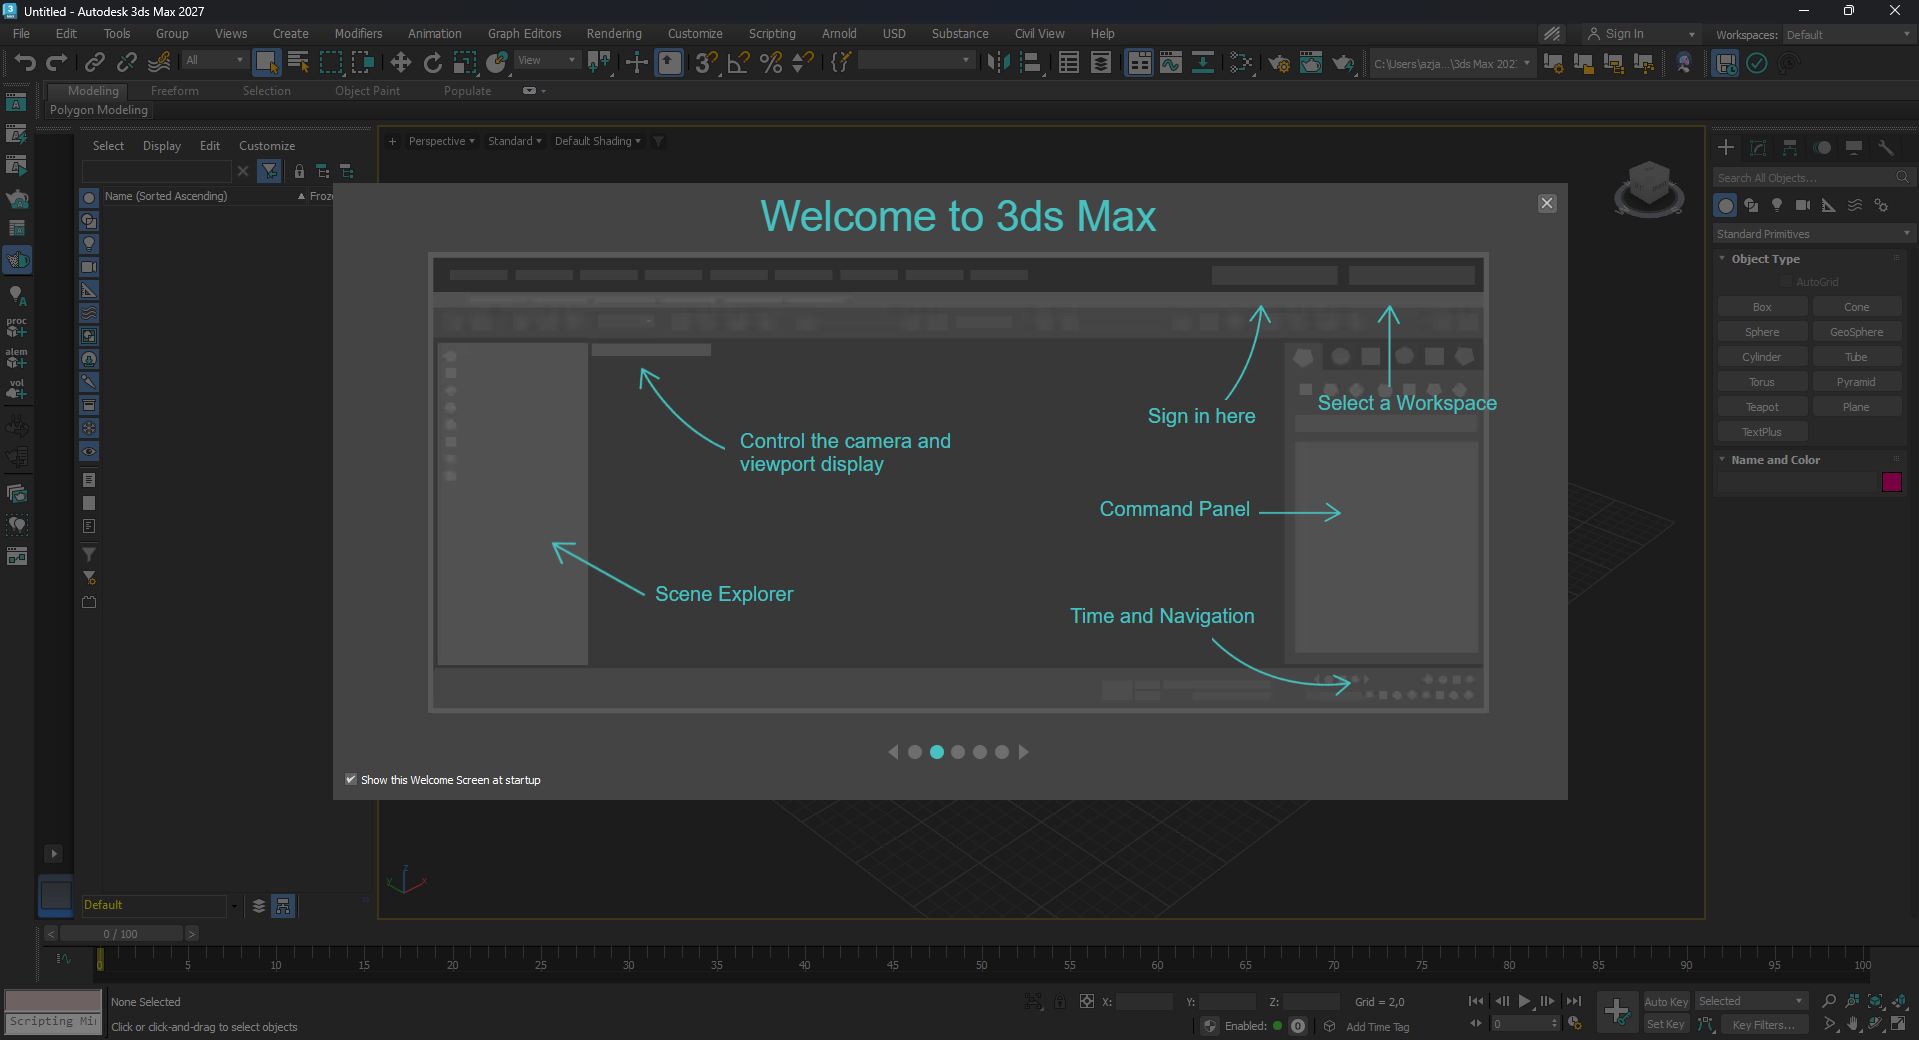Image resolution: width=1919 pixels, height=1040 pixels.
Task: Toggle camera display filter in Scene Explorer
Action: pos(89,267)
